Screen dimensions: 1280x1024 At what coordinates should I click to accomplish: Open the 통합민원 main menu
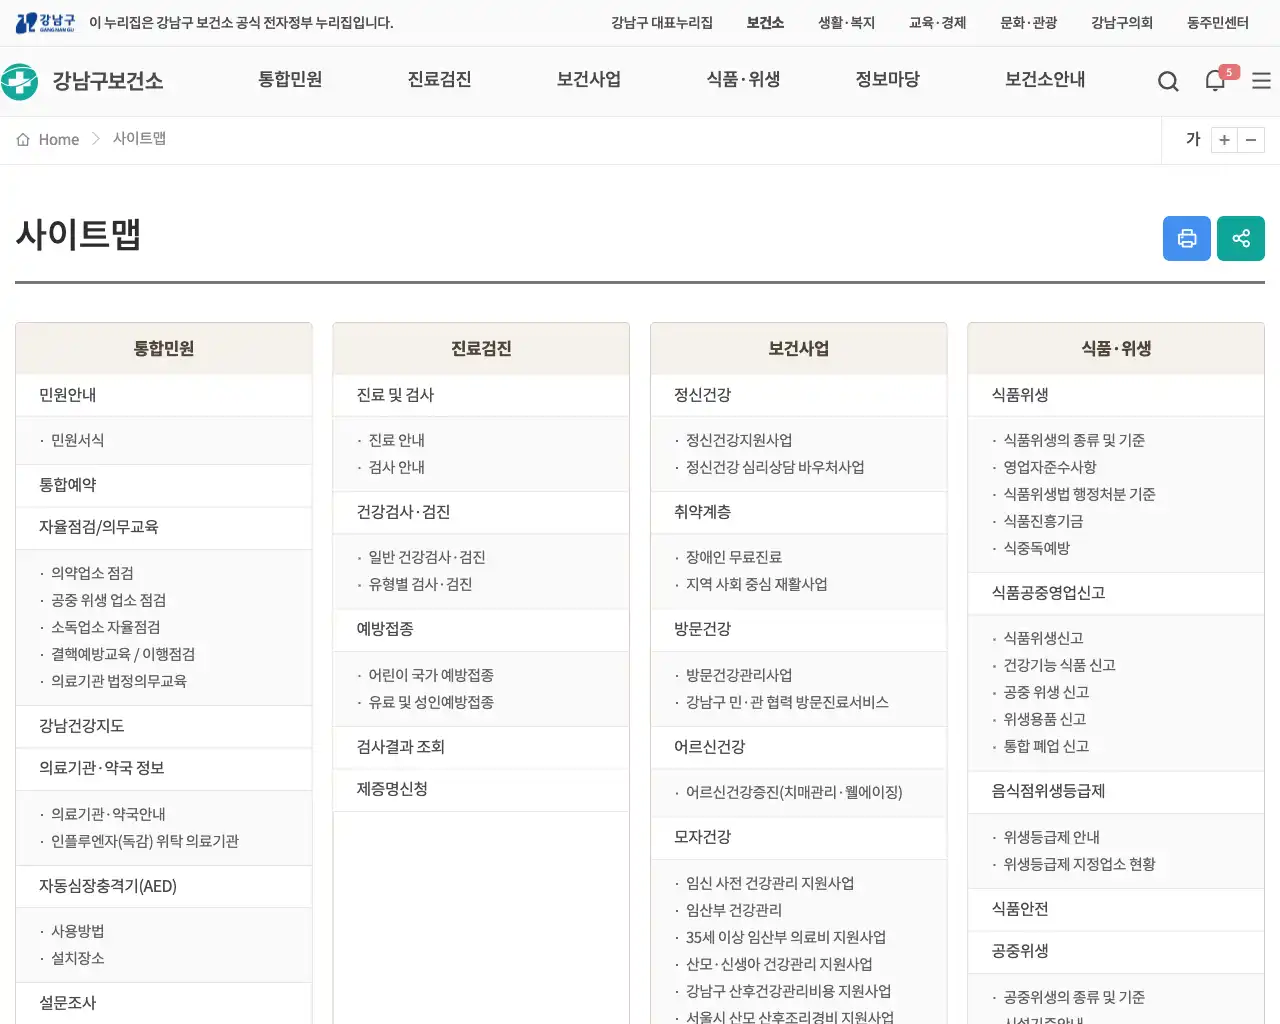(293, 81)
